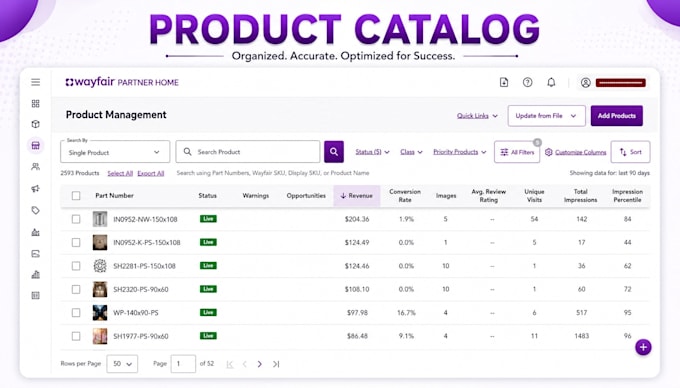Open the last list icon in sidebar
The height and width of the screenshot is (388, 680).
pyautogui.click(x=36, y=296)
